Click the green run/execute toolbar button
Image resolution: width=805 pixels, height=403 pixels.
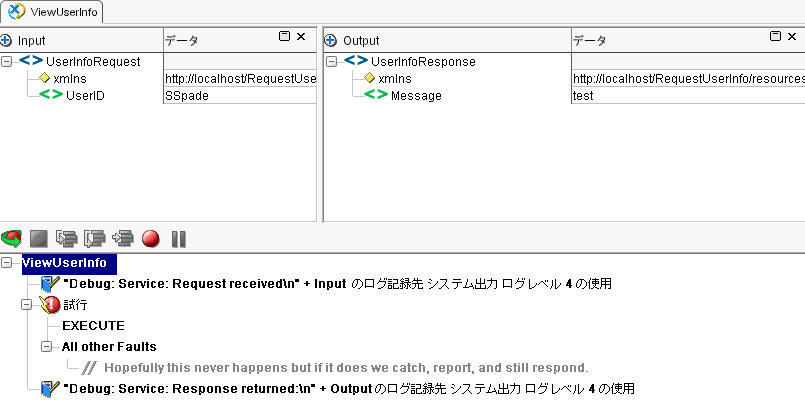click(x=11, y=239)
